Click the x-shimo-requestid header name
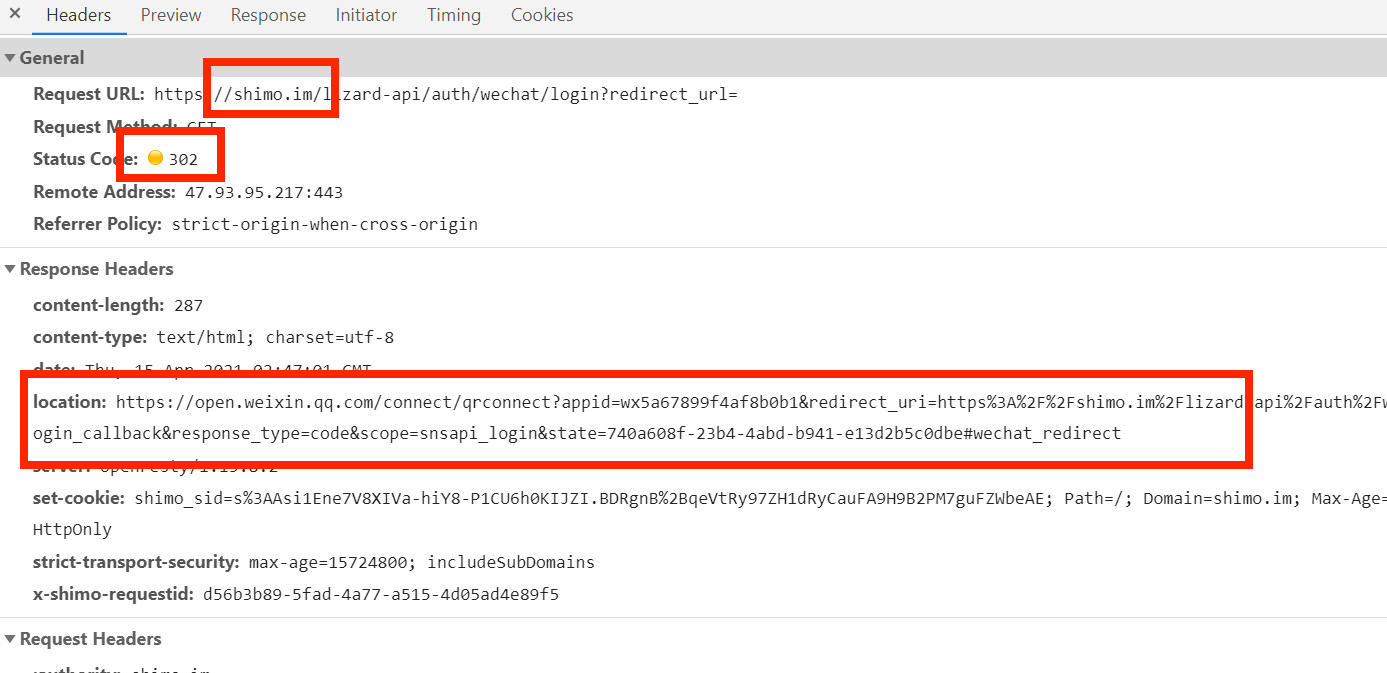The width and height of the screenshot is (1387, 673). click(113, 594)
